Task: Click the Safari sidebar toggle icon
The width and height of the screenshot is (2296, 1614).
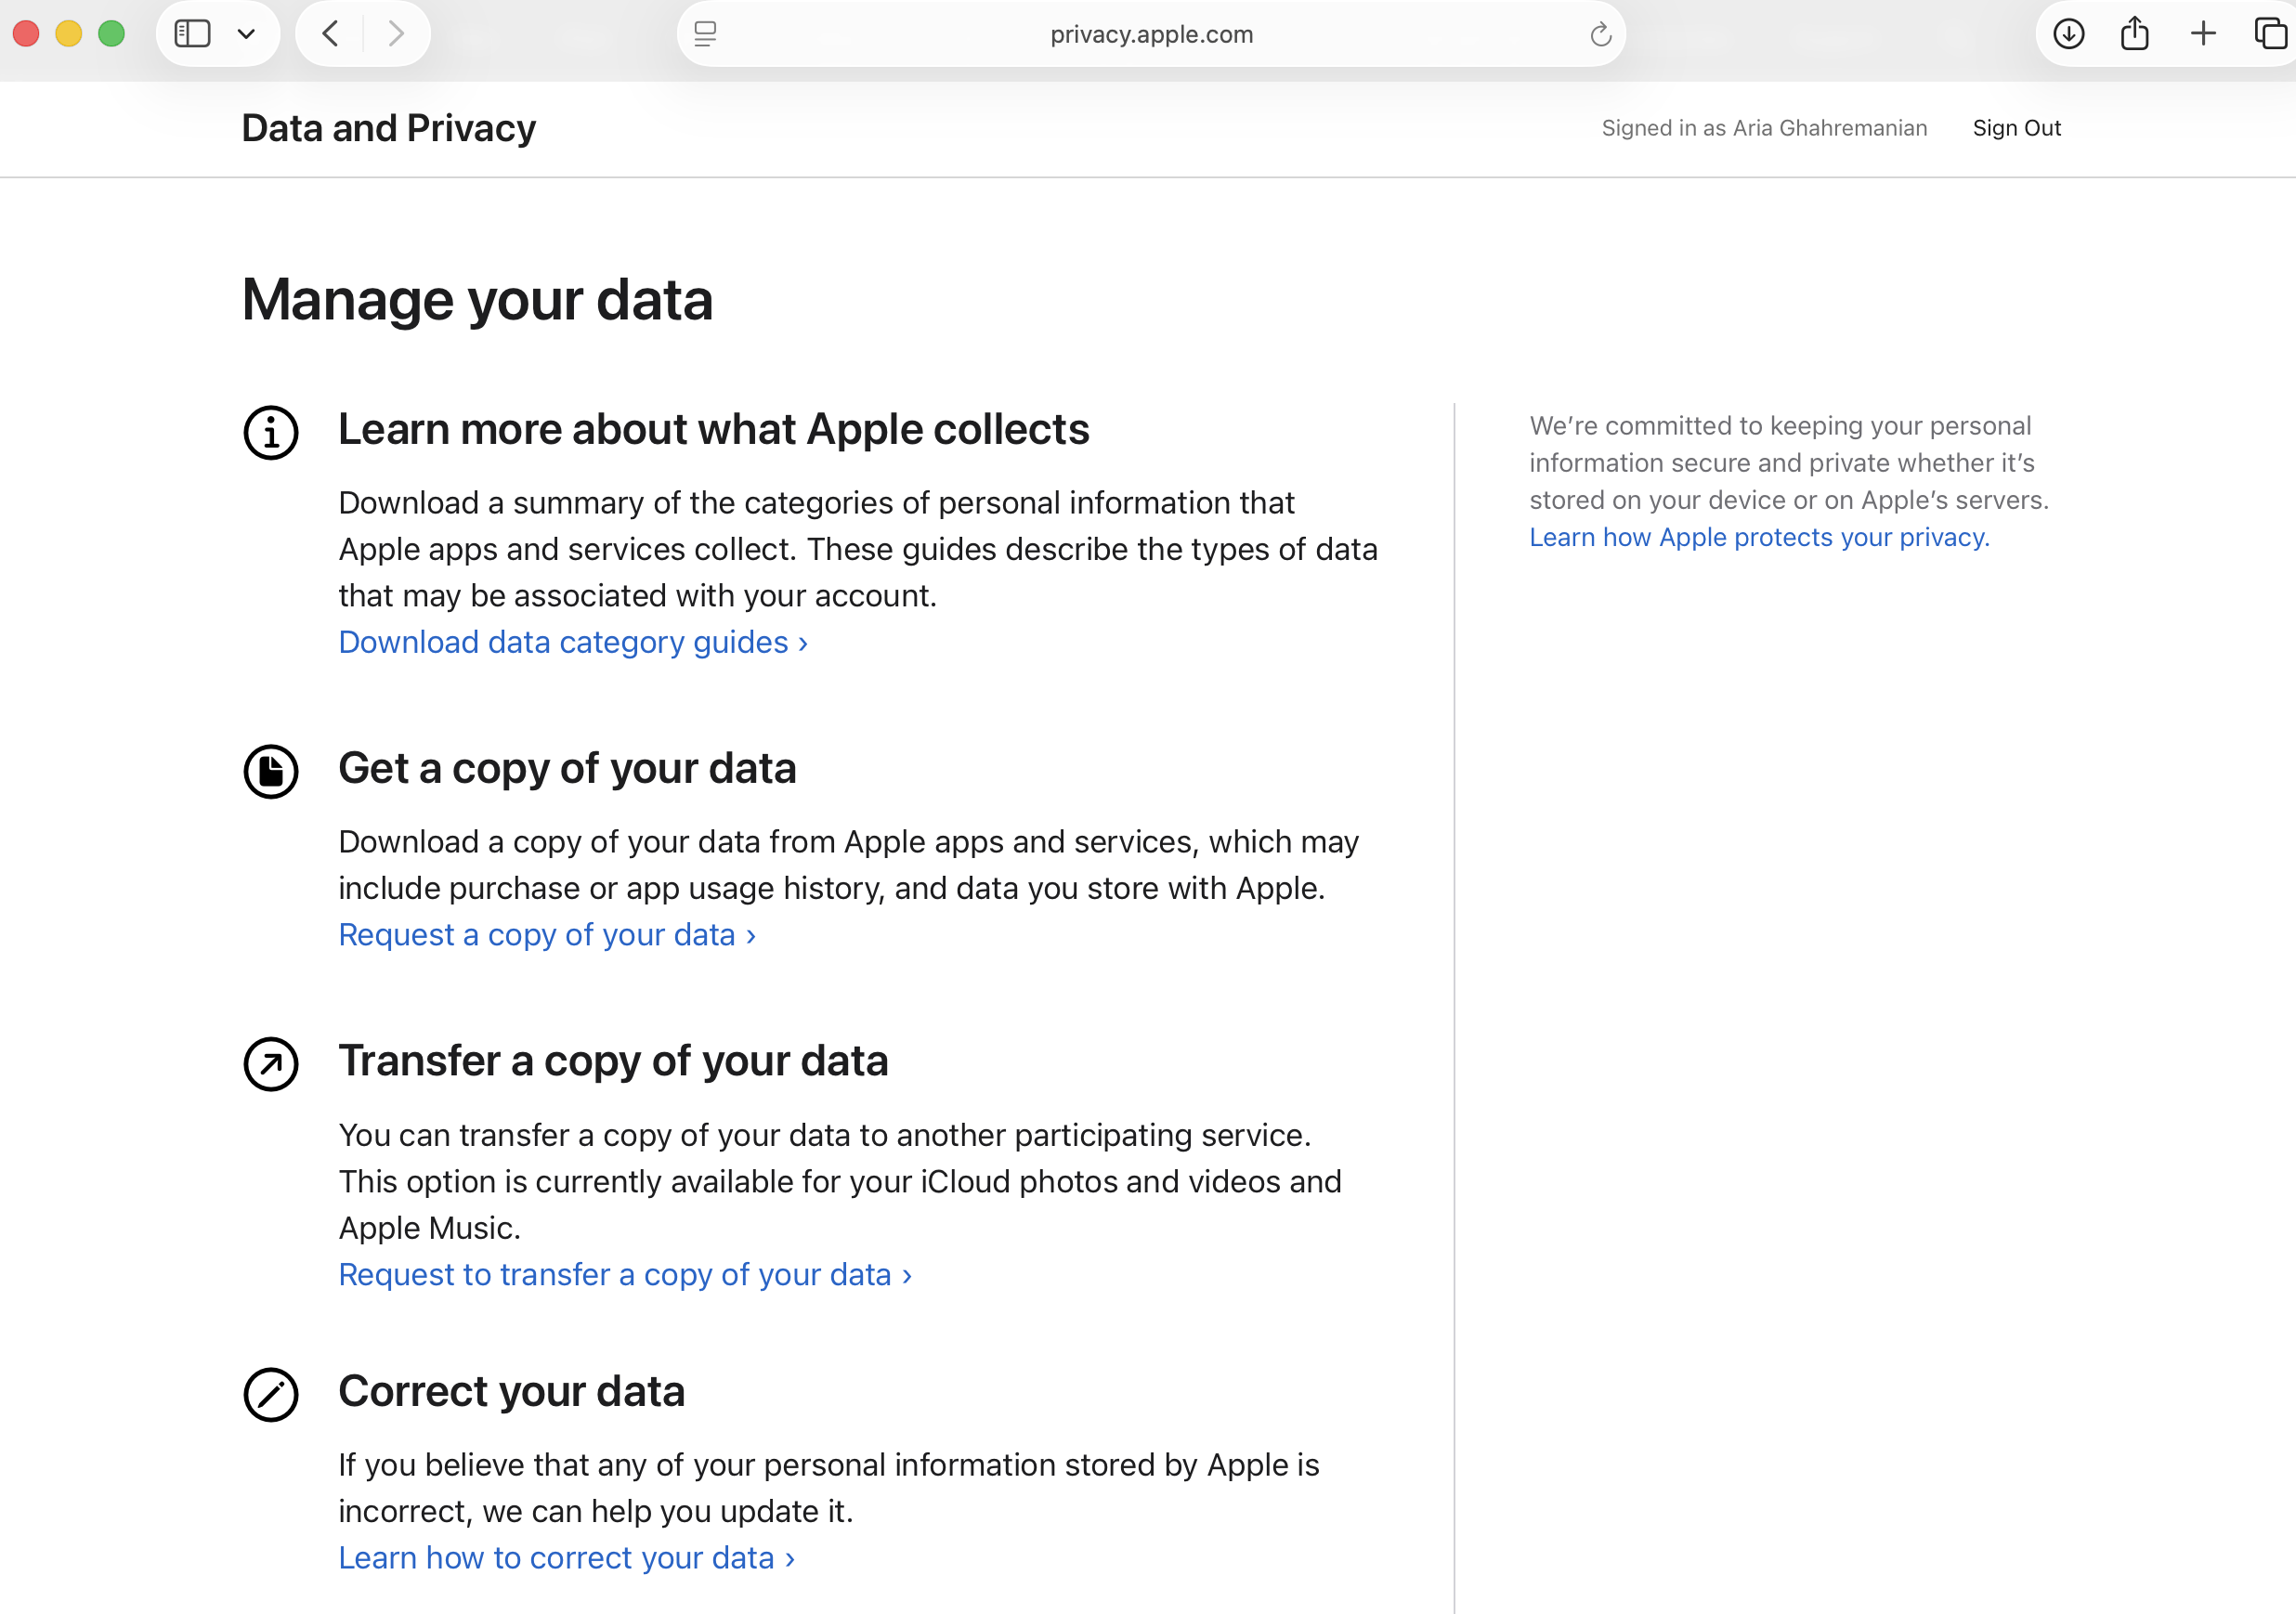Action: pyautogui.click(x=192, y=34)
